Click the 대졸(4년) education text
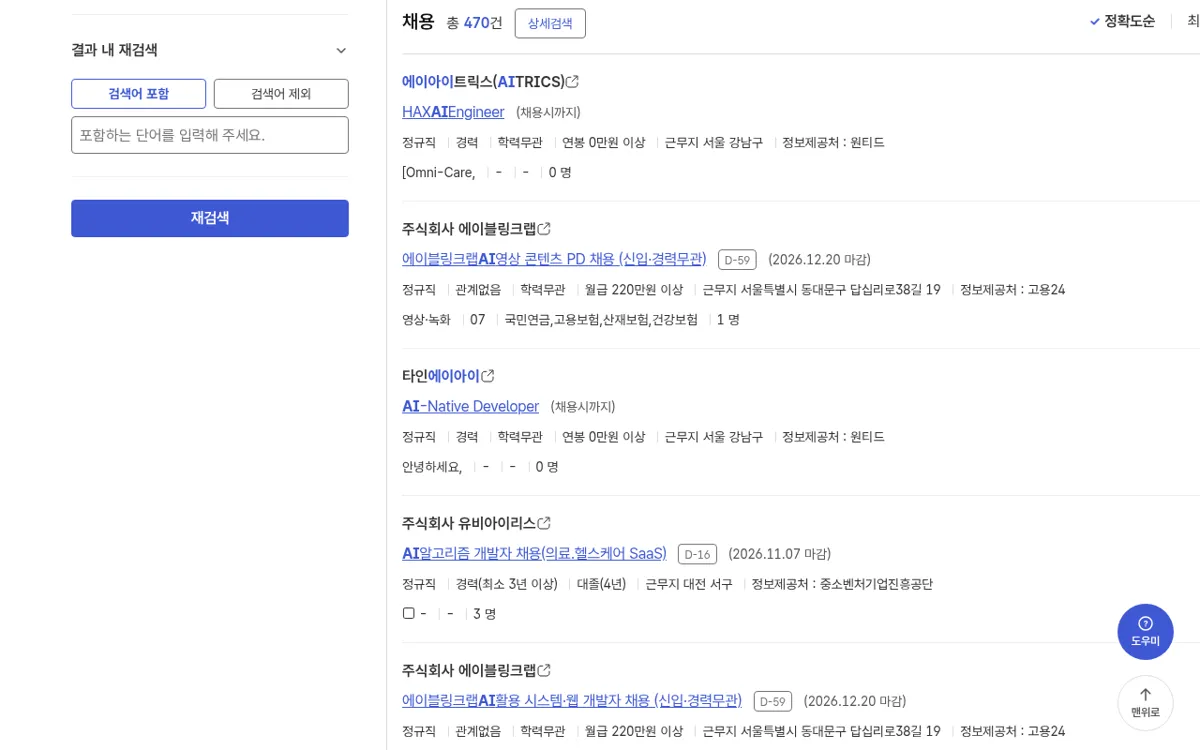 [602, 584]
